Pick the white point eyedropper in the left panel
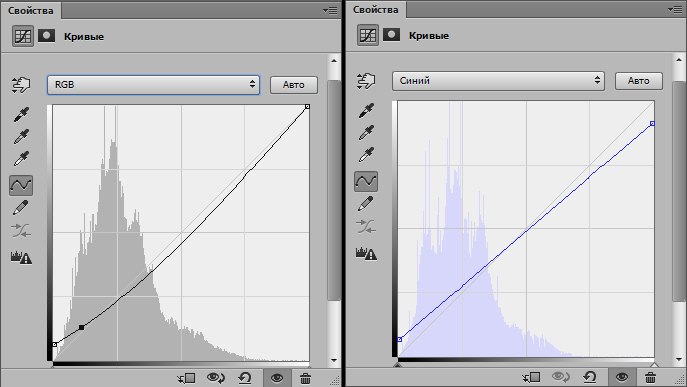 21,158
